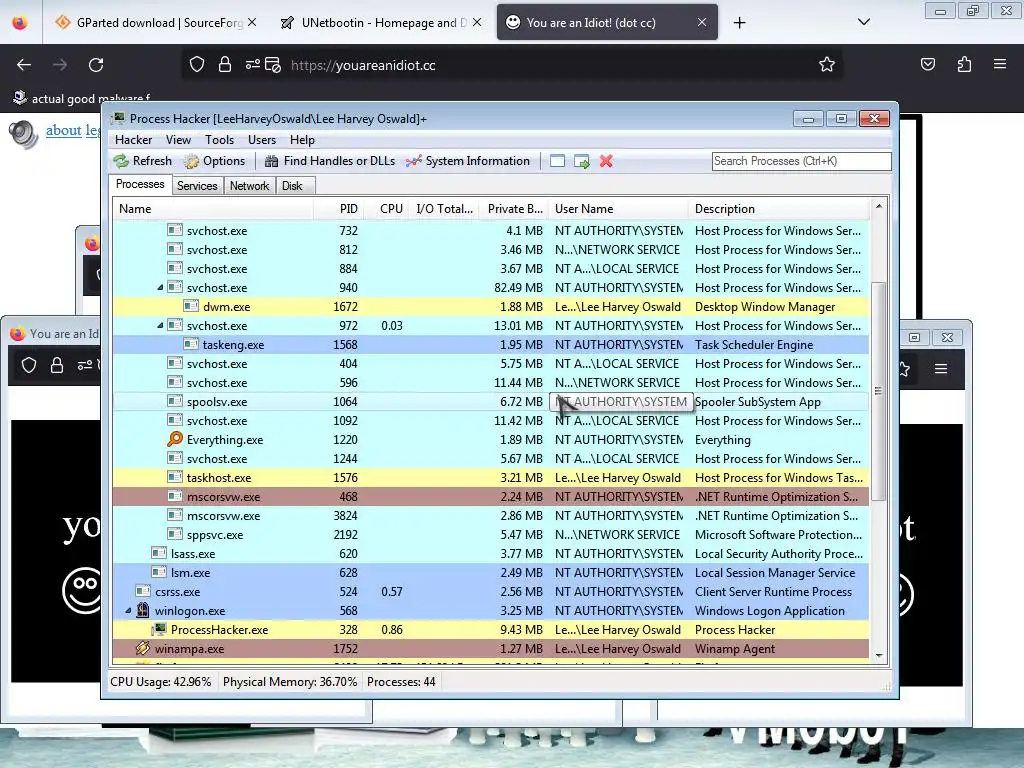
Task: Switch to the Network tab
Action: 249,186
